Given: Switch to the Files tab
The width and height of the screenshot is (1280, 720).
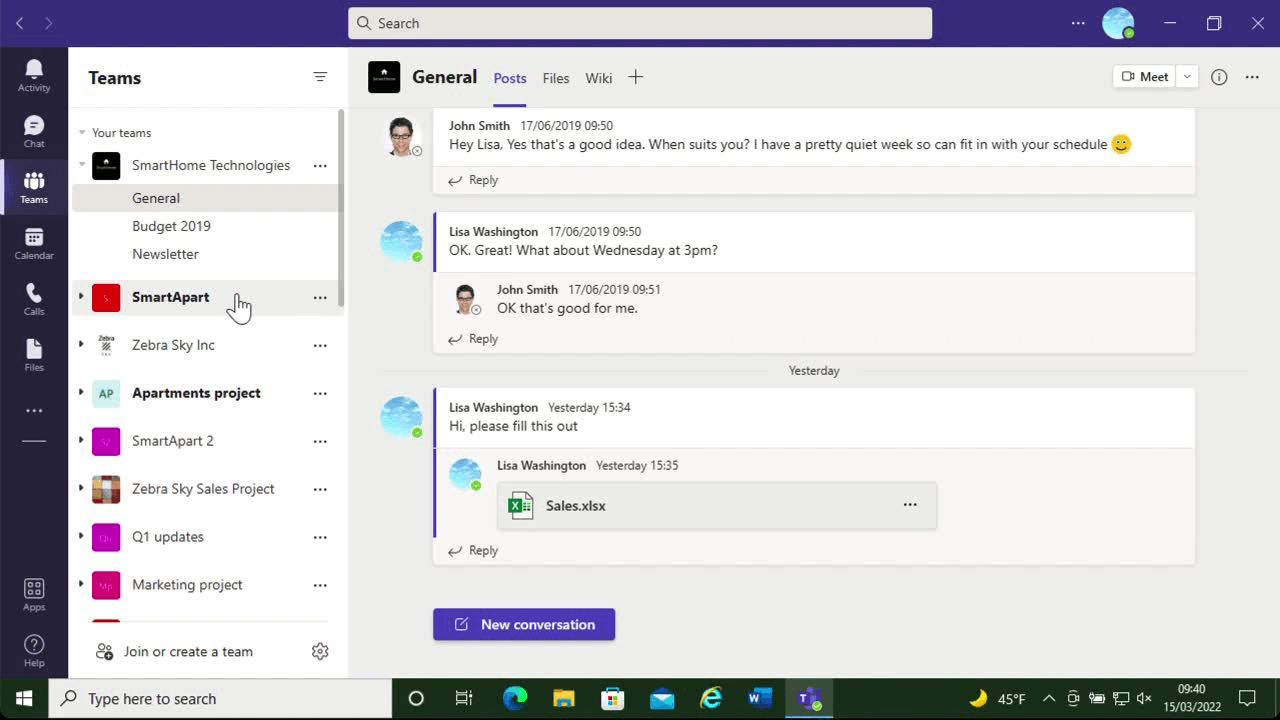Looking at the screenshot, I should 555,78.
